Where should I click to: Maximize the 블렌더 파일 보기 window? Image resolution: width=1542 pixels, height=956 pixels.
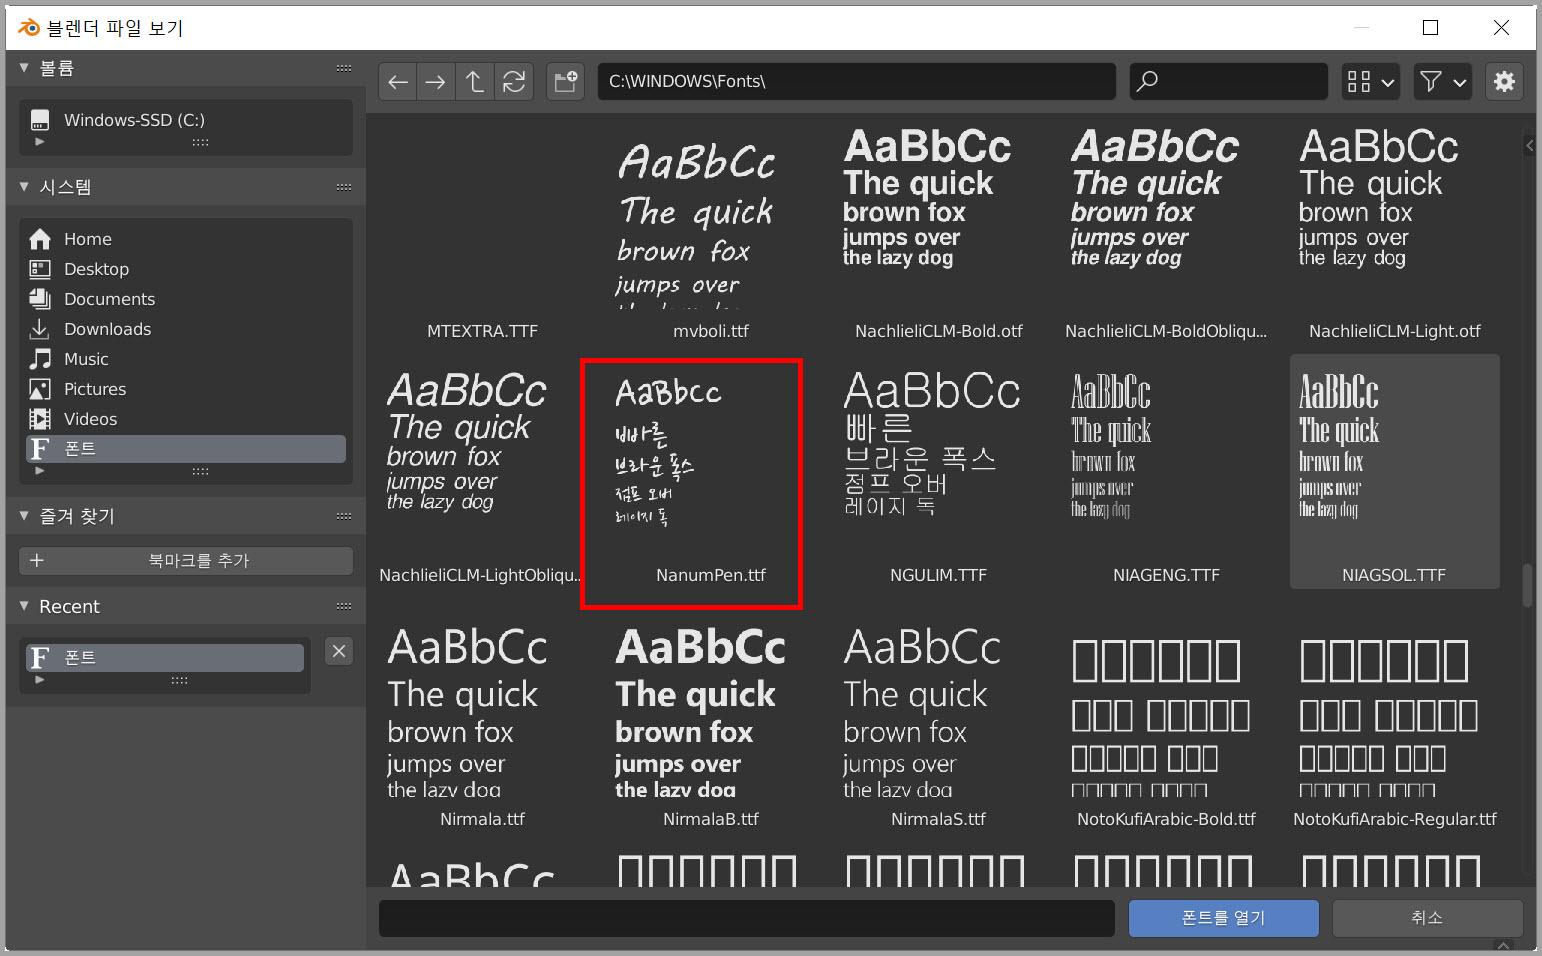pos(1431,28)
